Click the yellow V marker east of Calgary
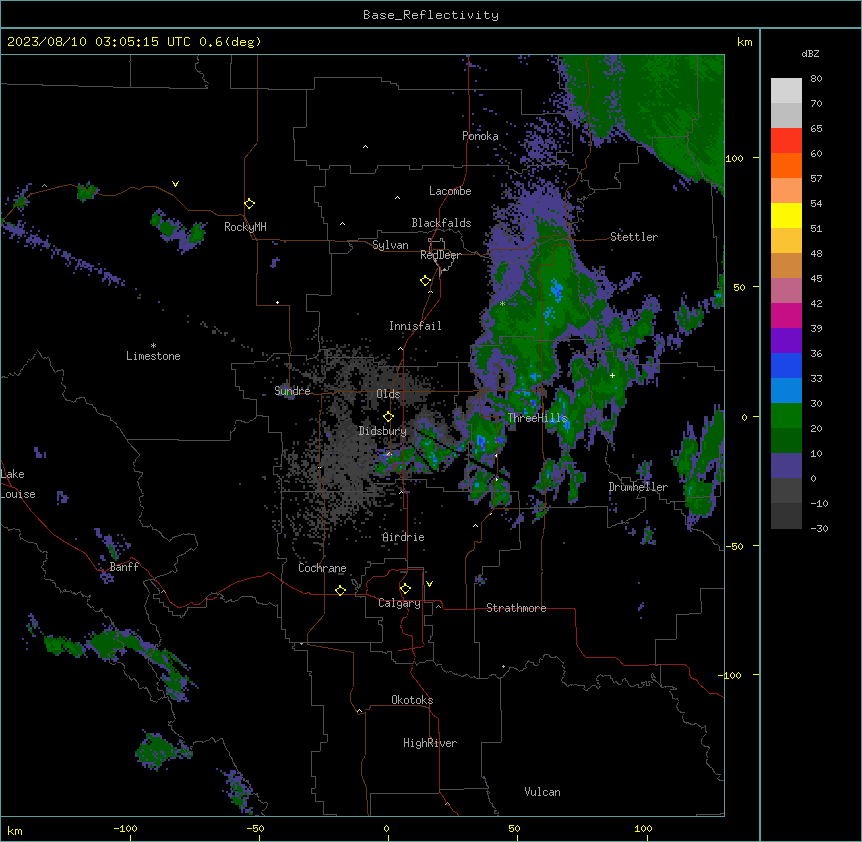862x842 pixels. pos(429,584)
